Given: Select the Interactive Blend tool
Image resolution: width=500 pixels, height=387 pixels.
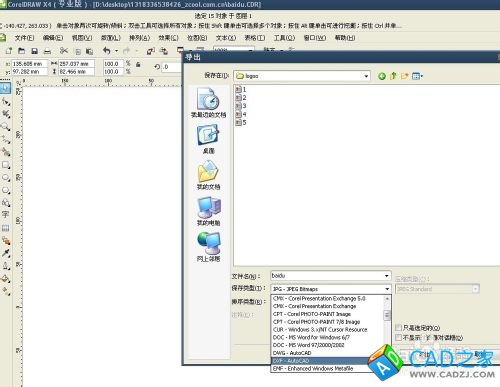Looking at the screenshot, I should click(x=6, y=240).
